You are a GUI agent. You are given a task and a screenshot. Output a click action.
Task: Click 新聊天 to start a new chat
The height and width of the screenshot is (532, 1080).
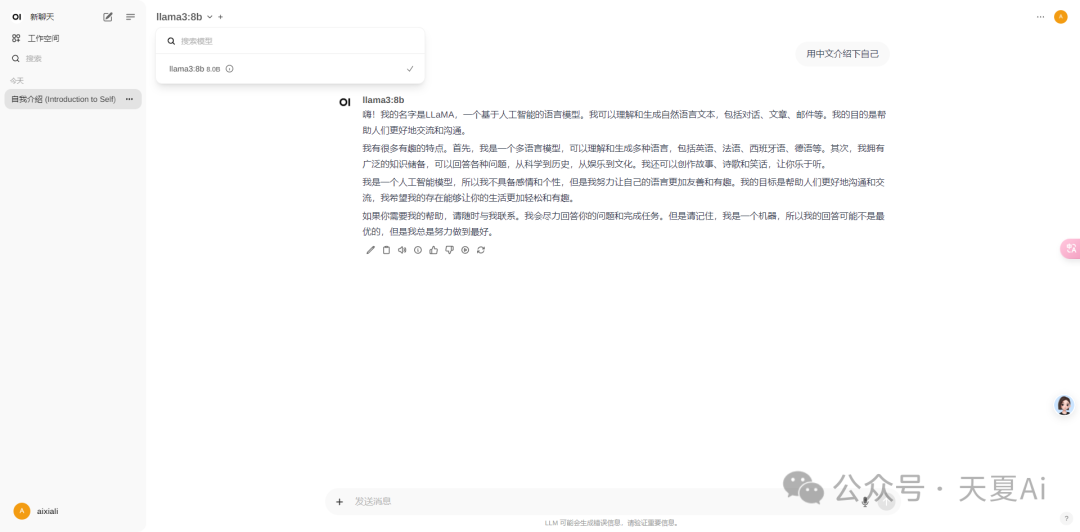click(x=42, y=17)
